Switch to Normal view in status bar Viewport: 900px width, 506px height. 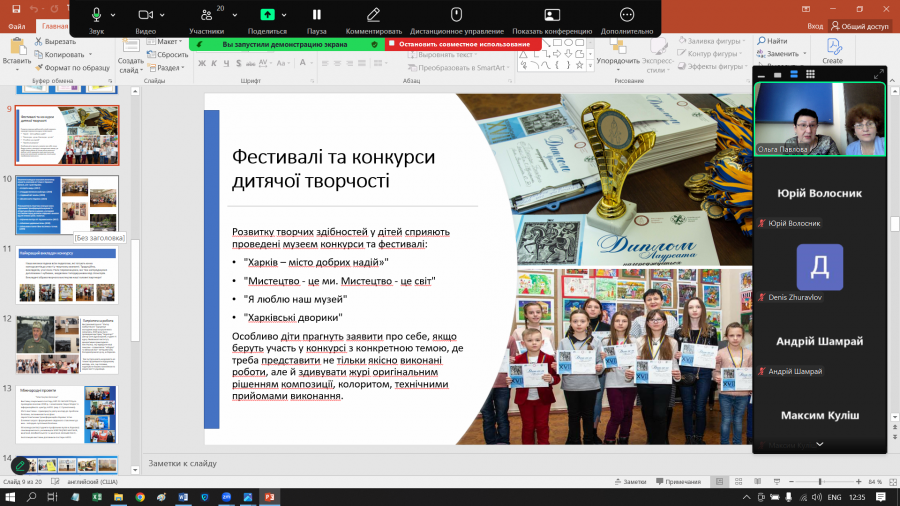pos(719,482)
